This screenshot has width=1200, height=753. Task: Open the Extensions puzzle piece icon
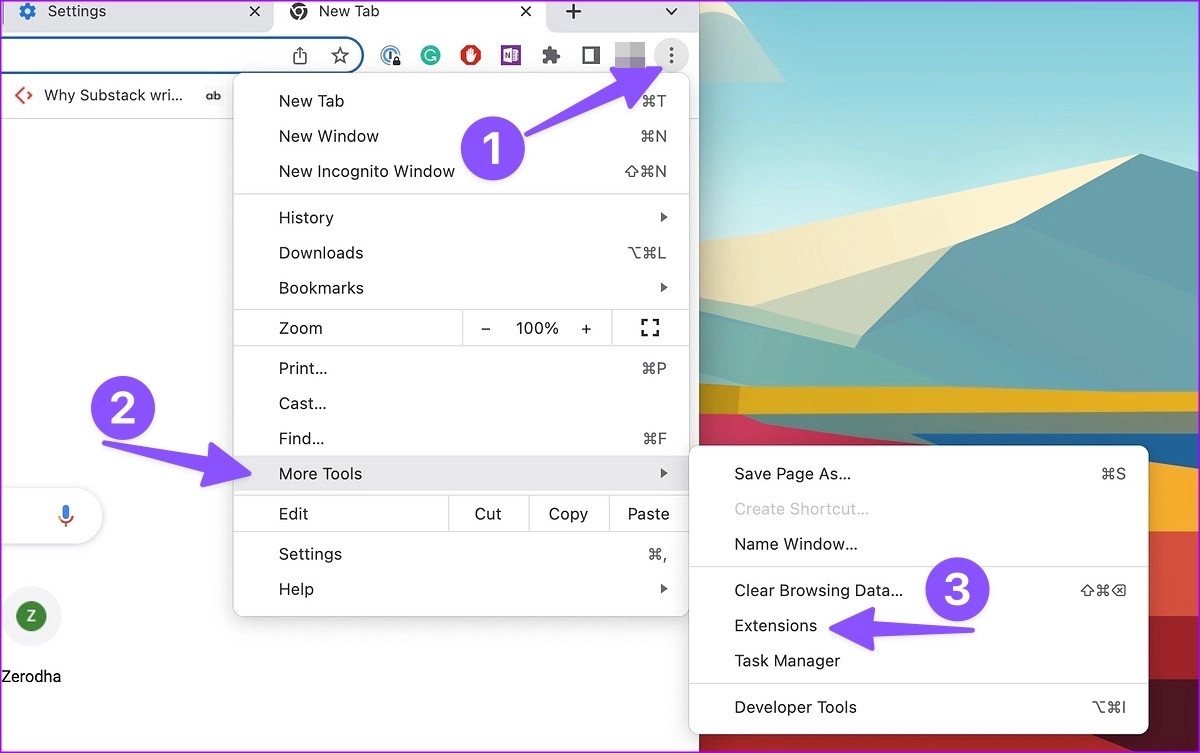tap(550, 56)
